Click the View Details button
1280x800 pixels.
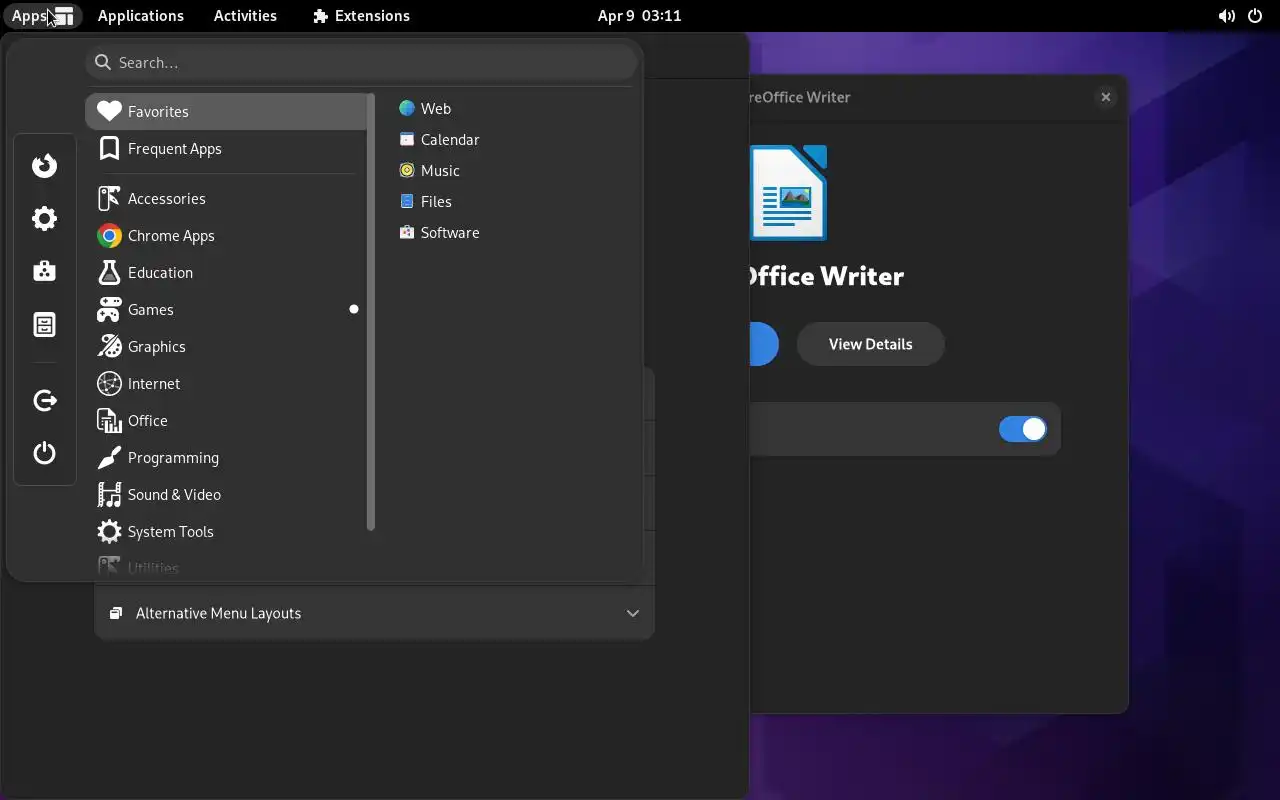pos(870,344)
